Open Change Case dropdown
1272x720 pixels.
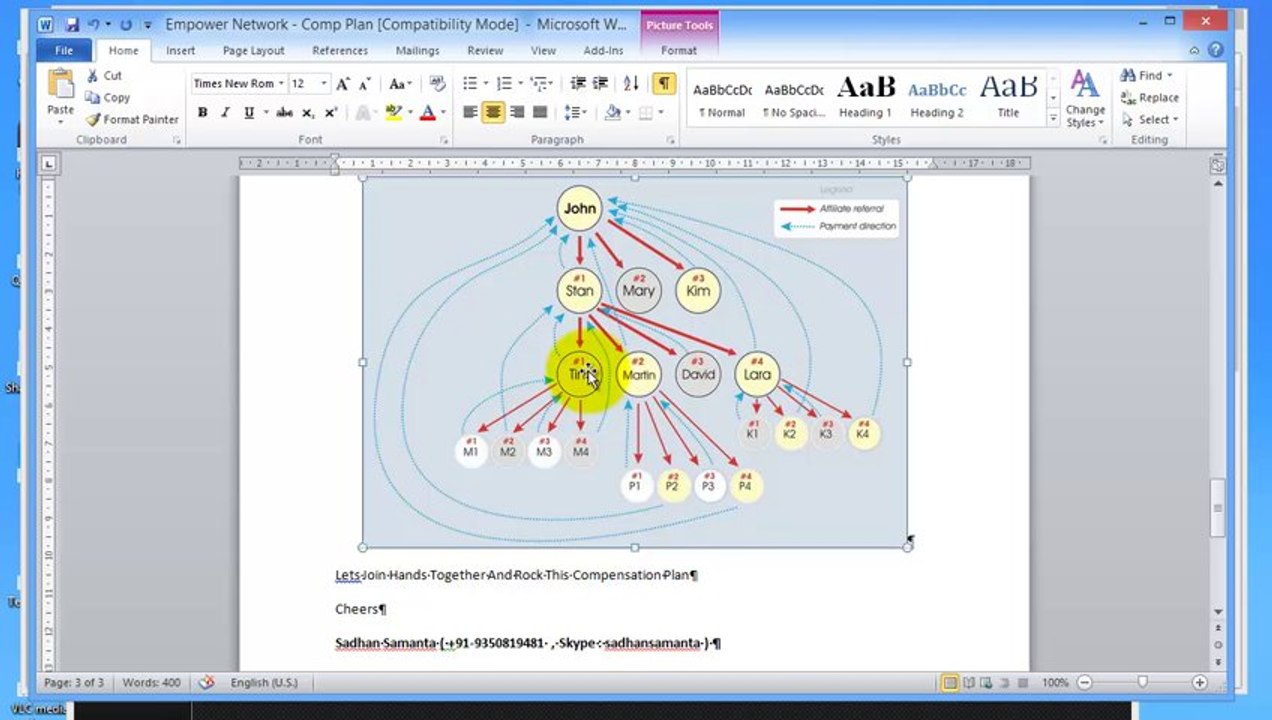(400, 84)
